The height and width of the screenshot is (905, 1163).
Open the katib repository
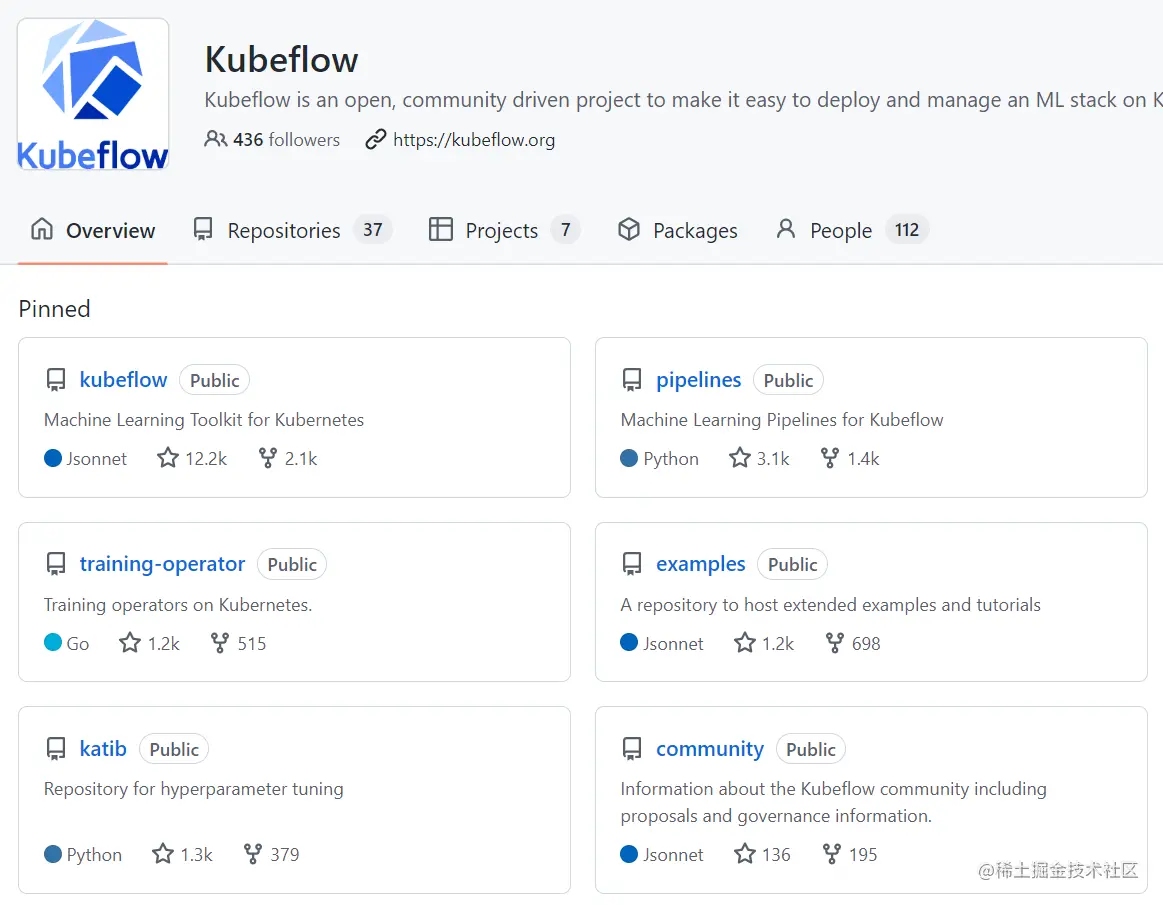(x=103, y=749)
